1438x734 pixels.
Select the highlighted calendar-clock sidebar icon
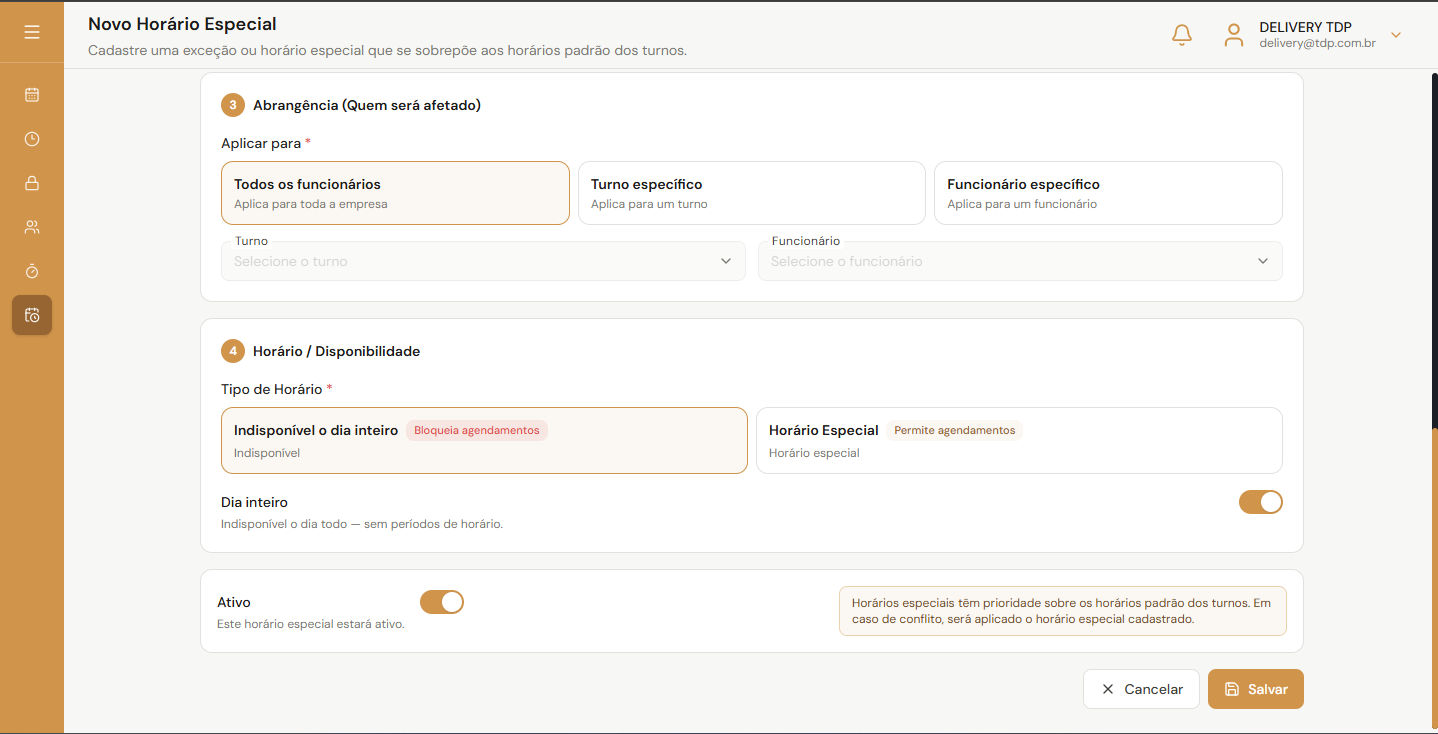pyautogui.click(x=32, y=315)
